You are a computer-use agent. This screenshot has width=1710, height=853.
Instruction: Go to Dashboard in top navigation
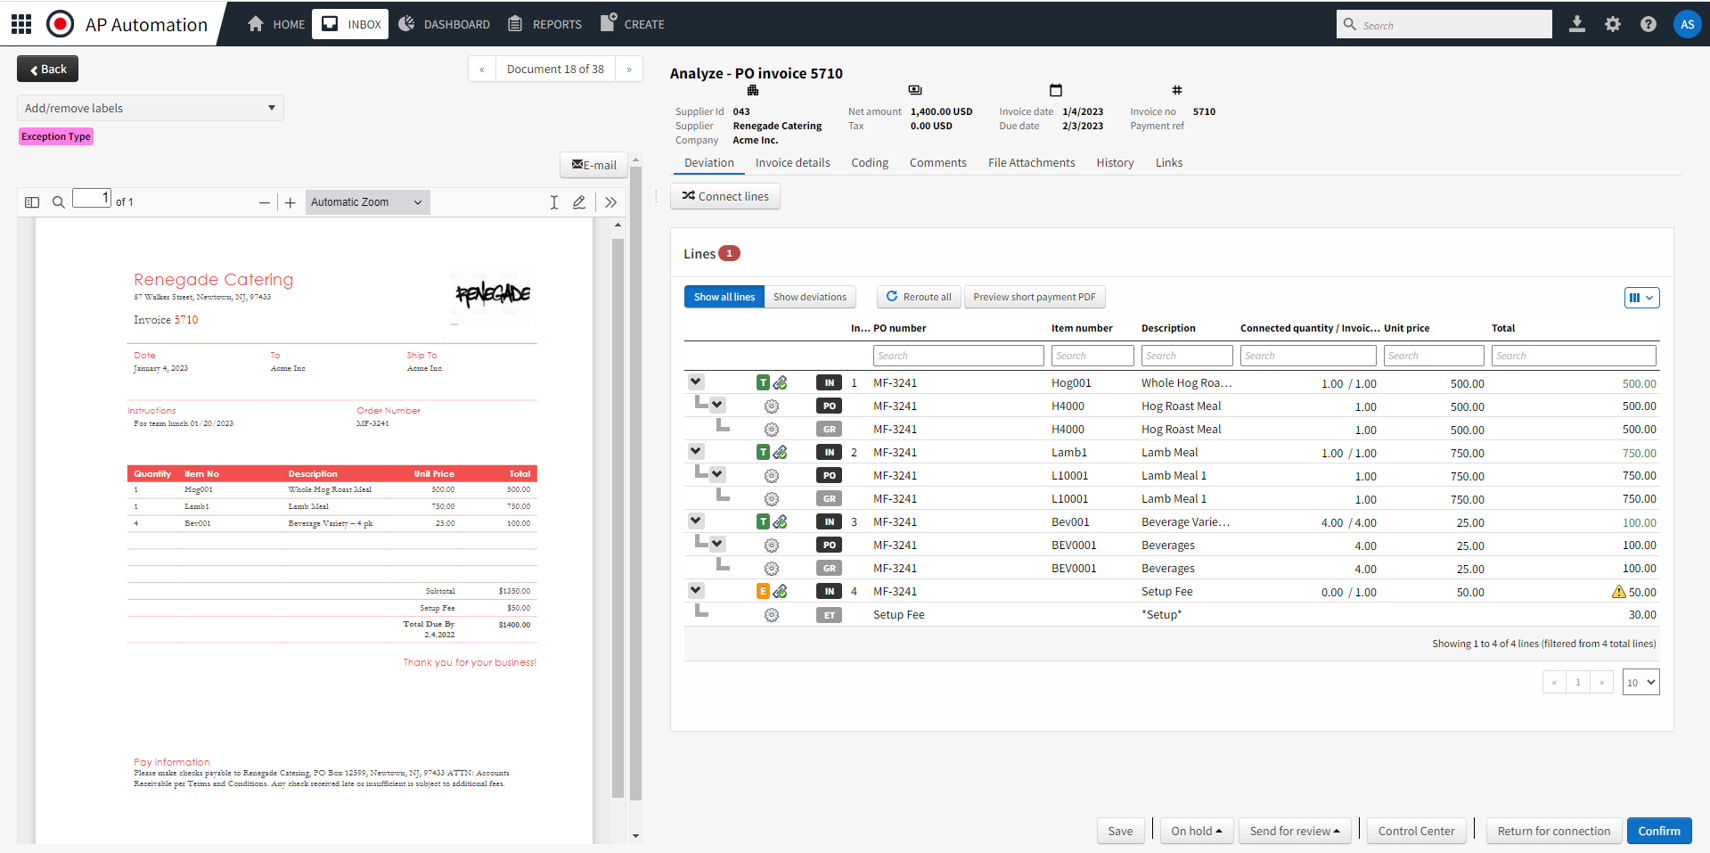(445, 24)
